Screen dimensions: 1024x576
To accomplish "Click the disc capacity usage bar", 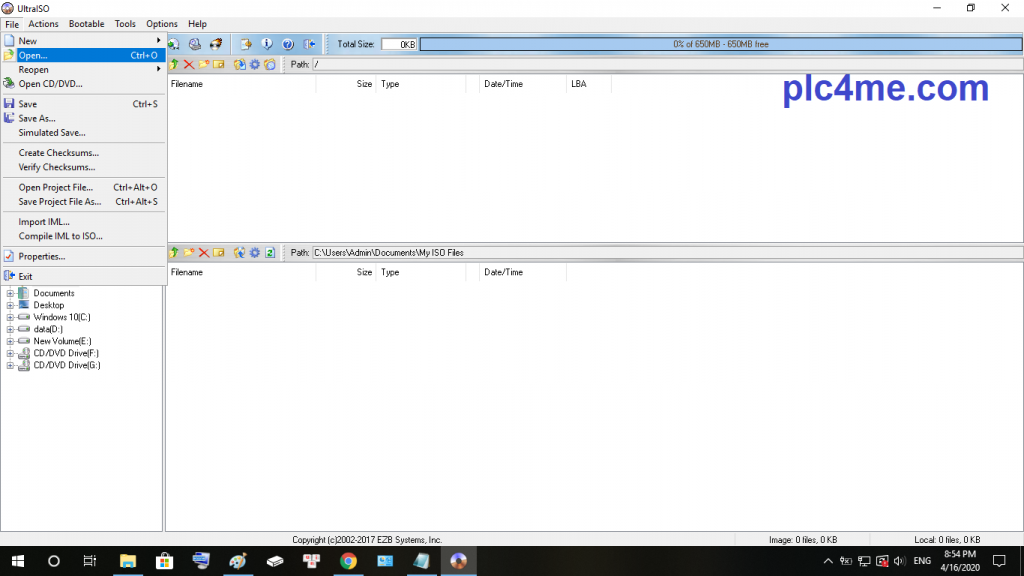I will click(720, 44).
